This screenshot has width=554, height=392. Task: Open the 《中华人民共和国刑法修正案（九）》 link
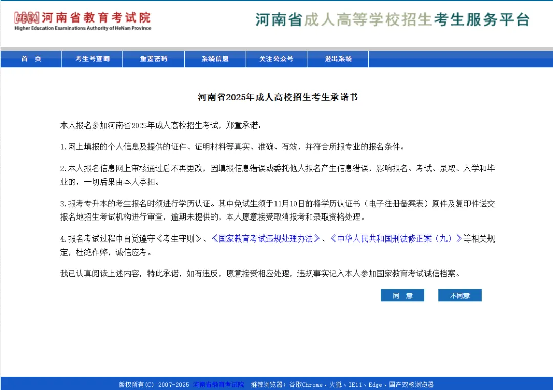pos(396,239)
